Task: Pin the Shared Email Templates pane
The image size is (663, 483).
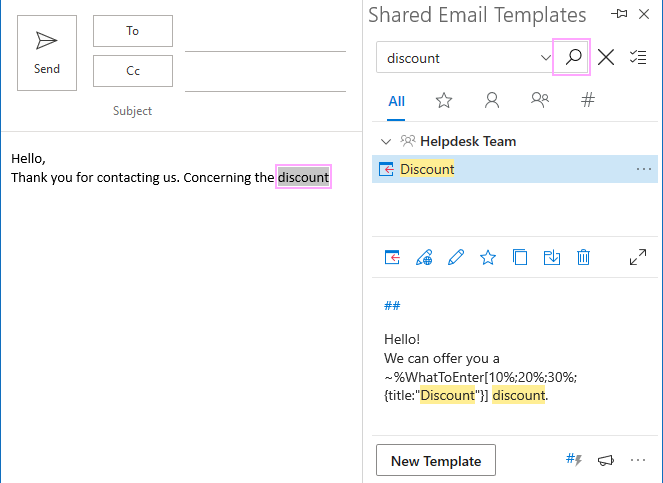Action: click(x=619, y=14)
